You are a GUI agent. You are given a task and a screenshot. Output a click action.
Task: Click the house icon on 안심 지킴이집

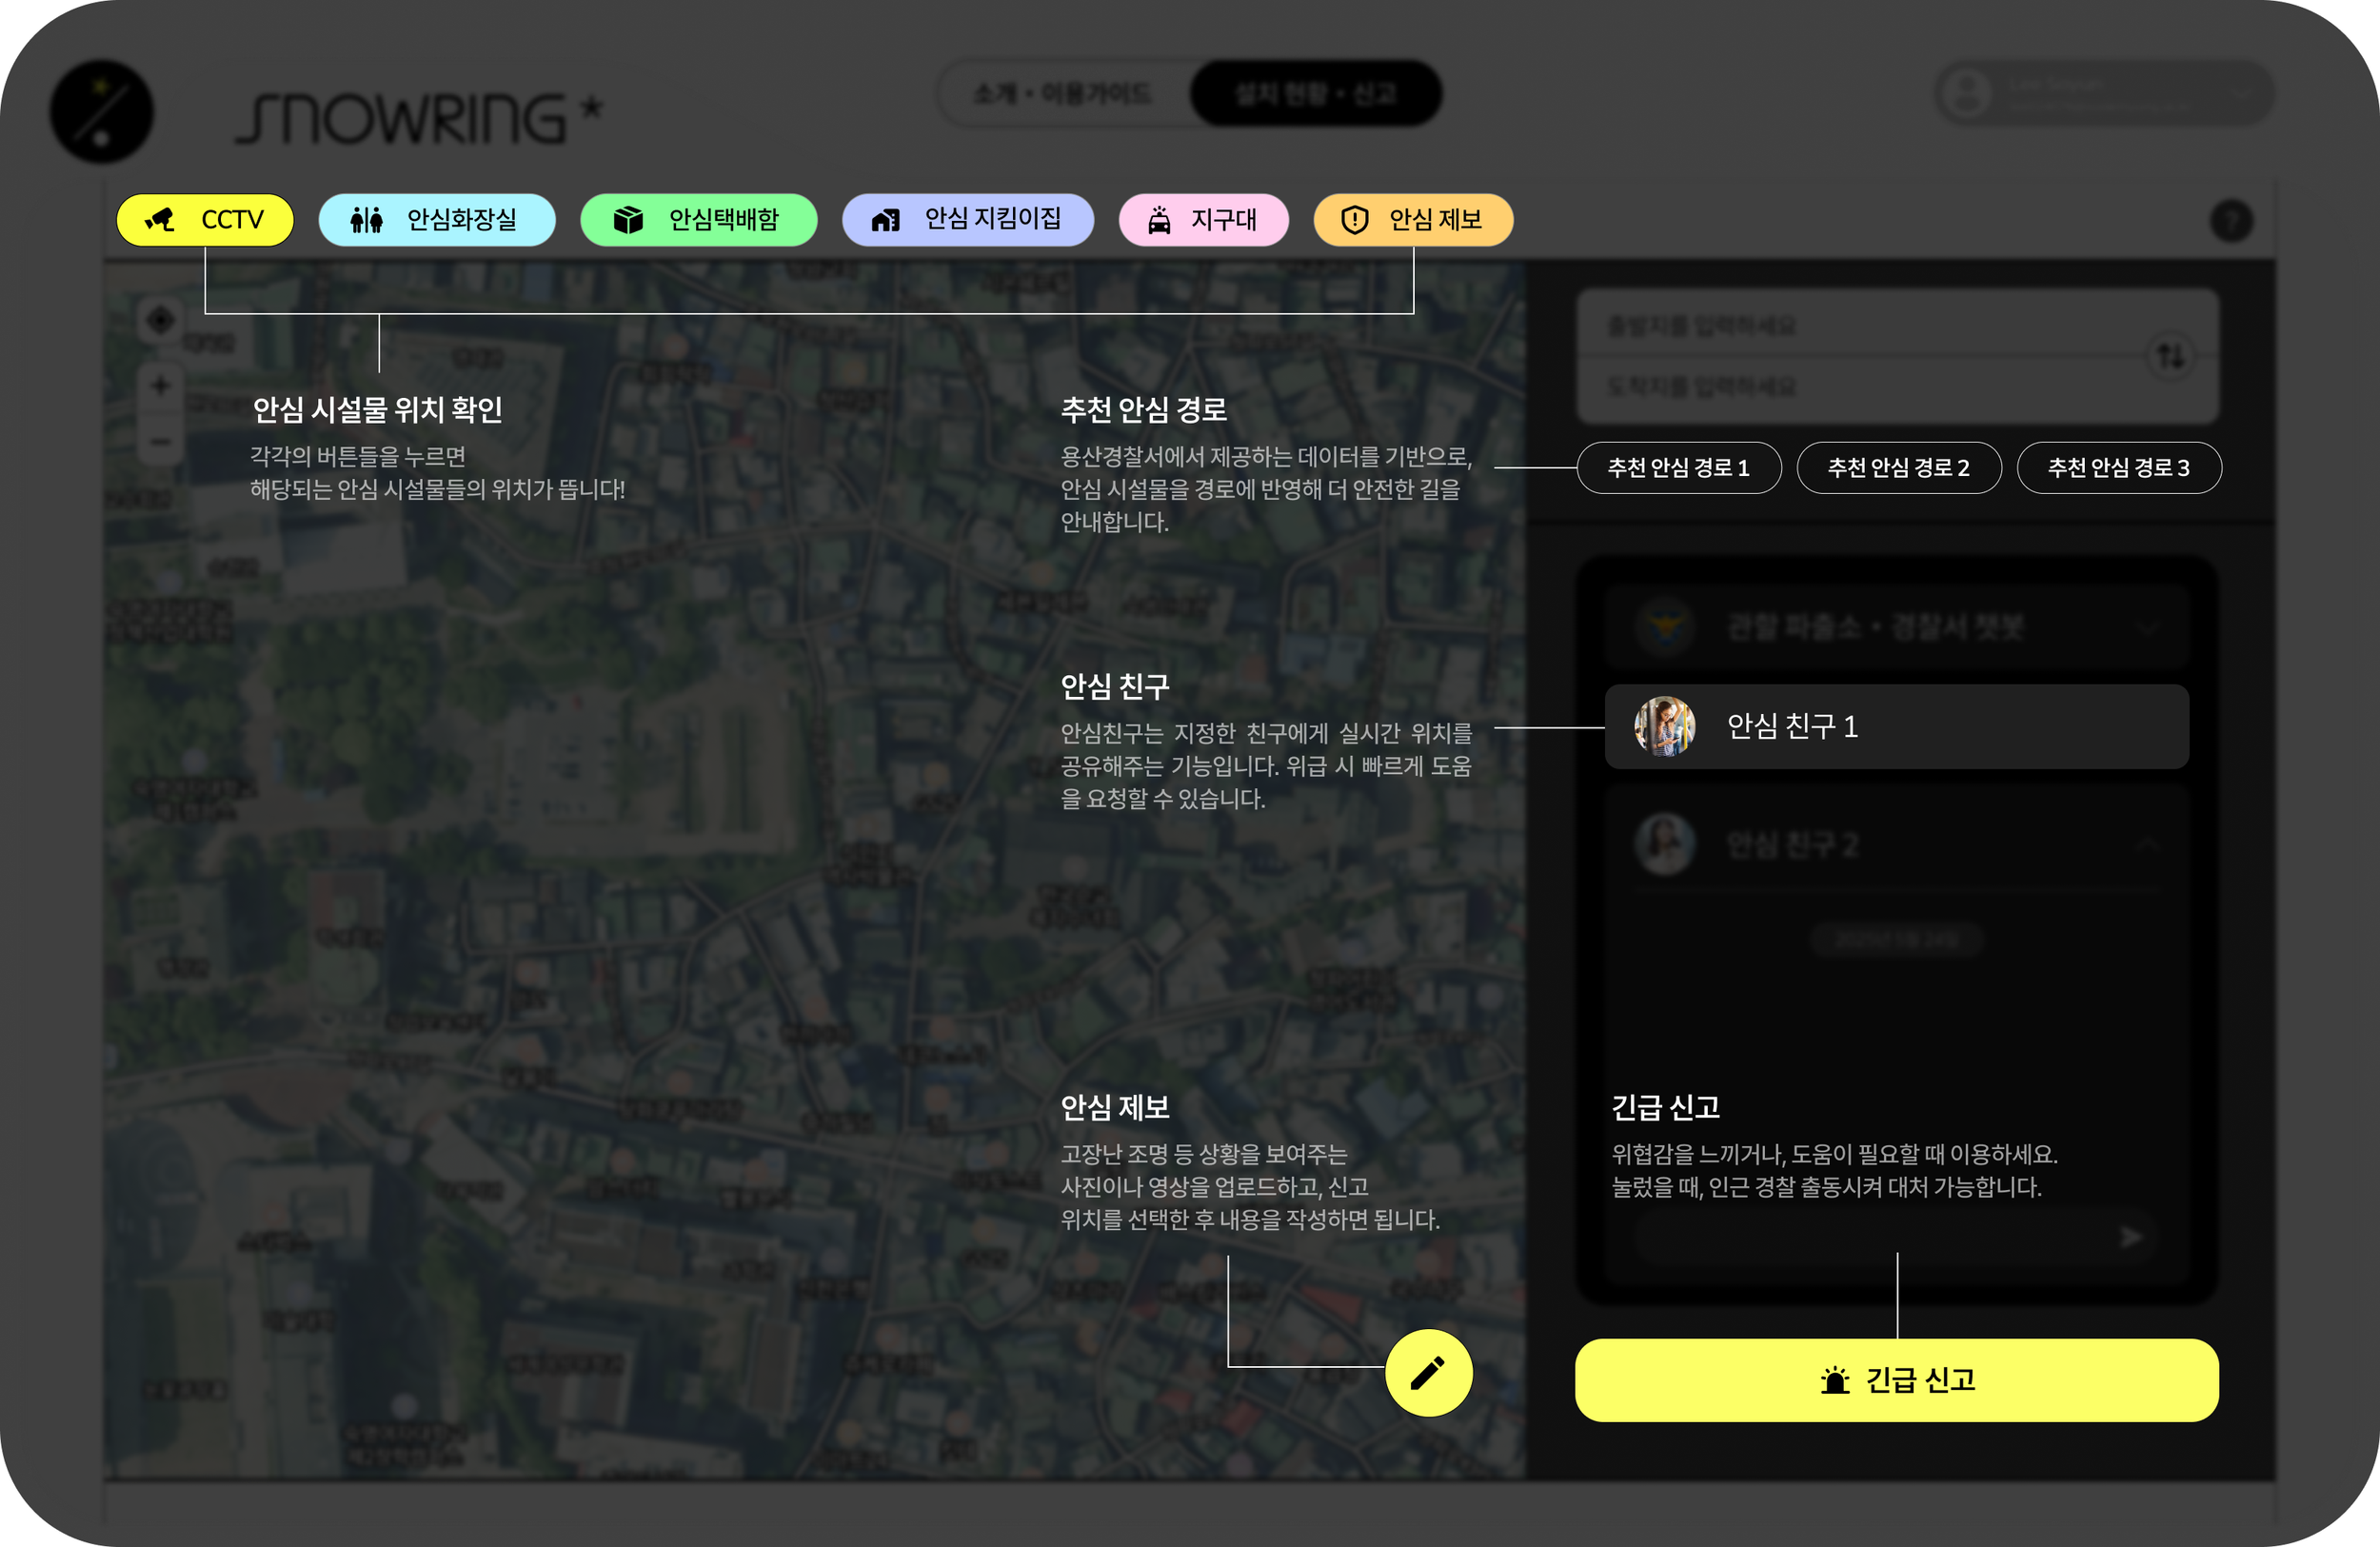tap(886, 220)
